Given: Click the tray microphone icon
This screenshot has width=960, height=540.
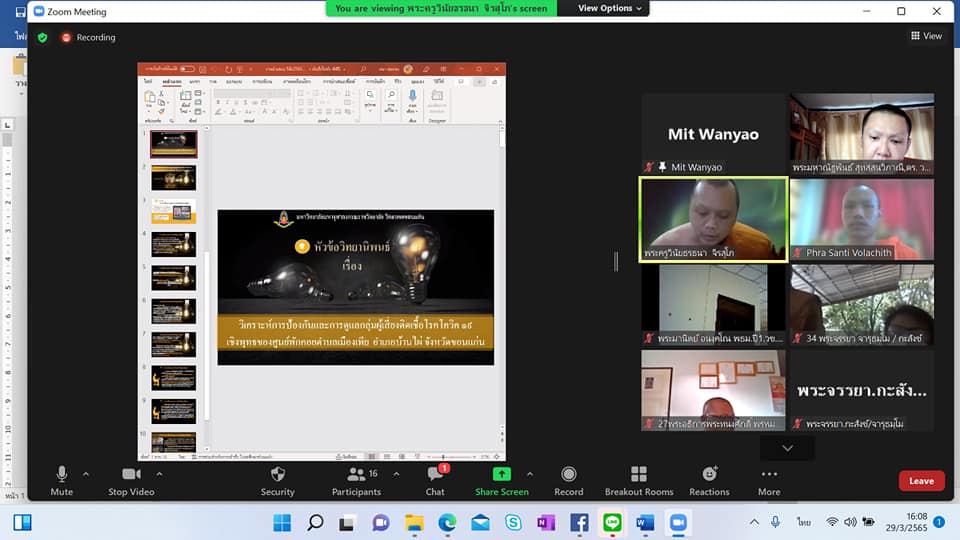Looking at the screenshot, I should point(776,522).
